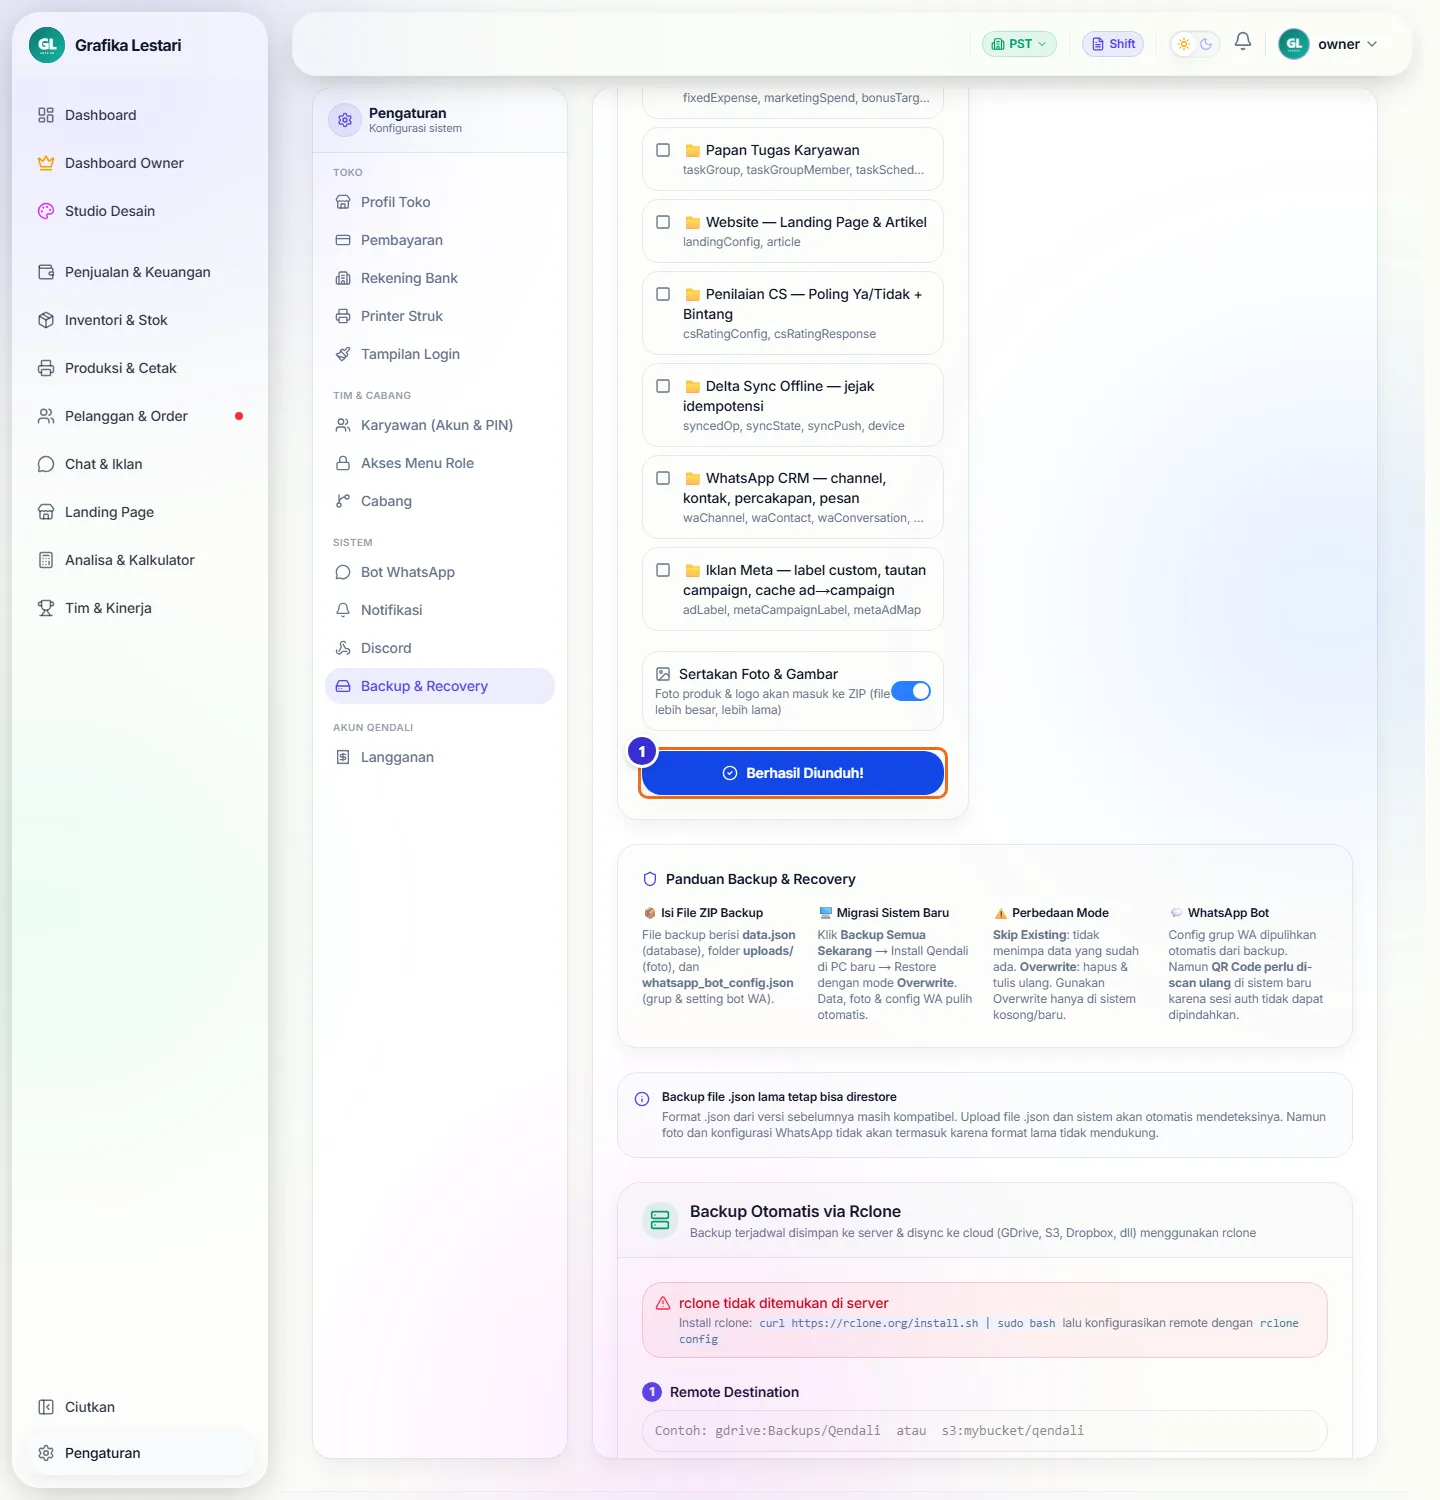The height and width of the screenshot is (1500, 1440).
Task: Click the Berhasil Diunduh! button
Action: click(x=793, y=773)
